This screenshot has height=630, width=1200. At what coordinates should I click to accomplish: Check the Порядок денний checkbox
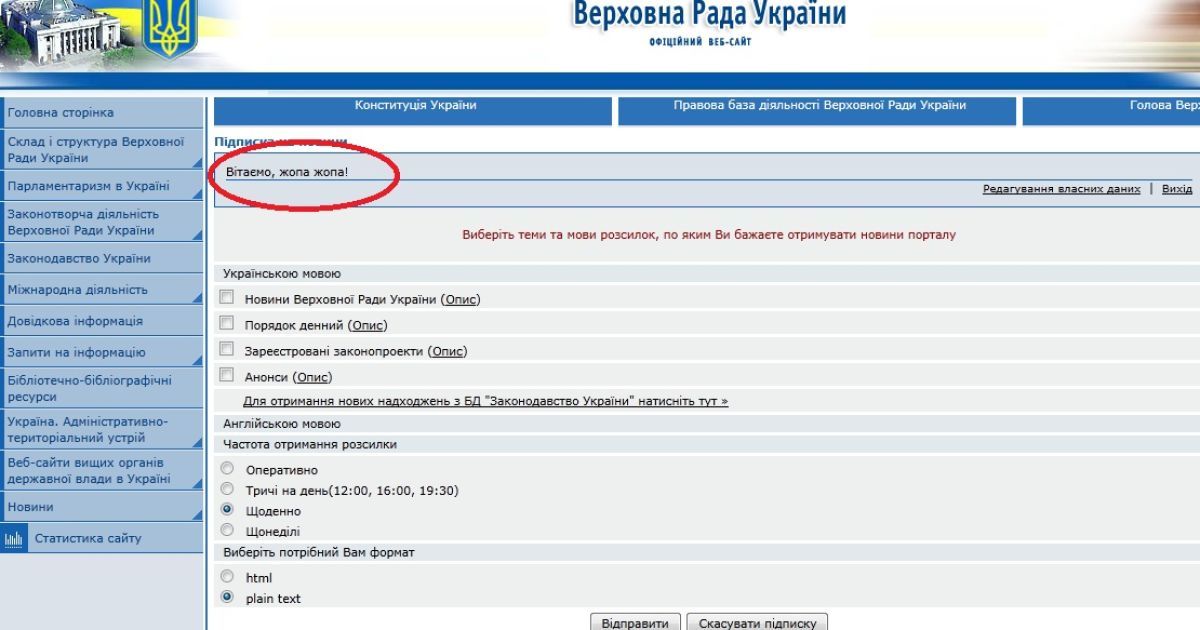(227, 323)
